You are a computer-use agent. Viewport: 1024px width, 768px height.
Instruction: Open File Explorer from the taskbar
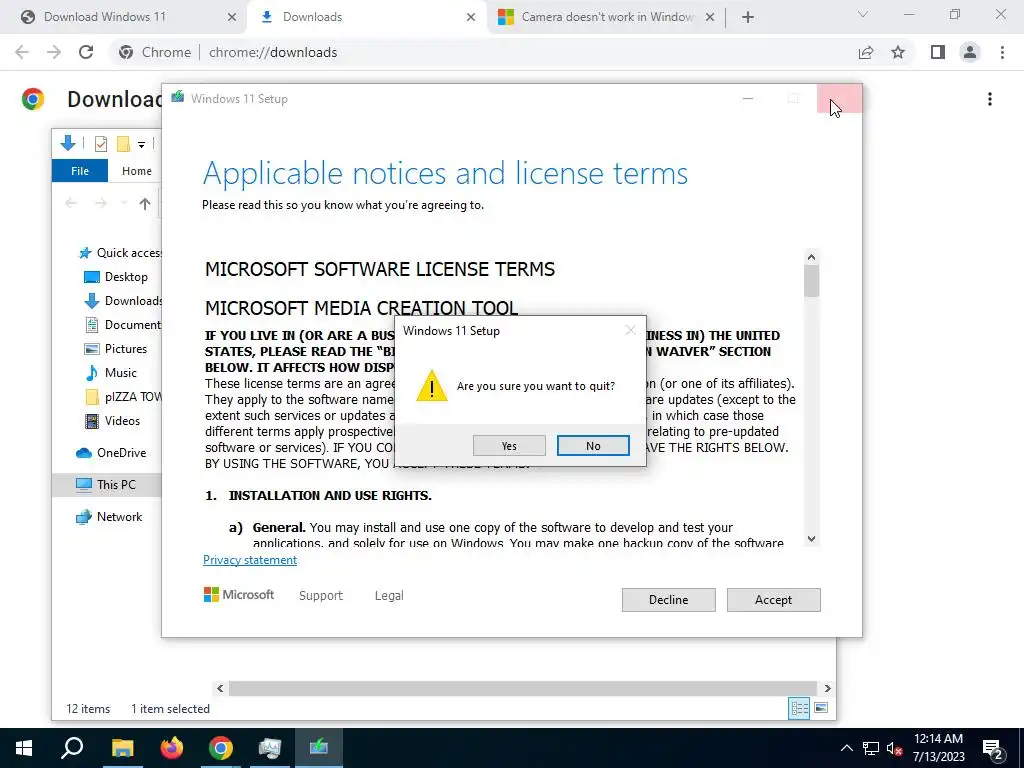point(122,748)
